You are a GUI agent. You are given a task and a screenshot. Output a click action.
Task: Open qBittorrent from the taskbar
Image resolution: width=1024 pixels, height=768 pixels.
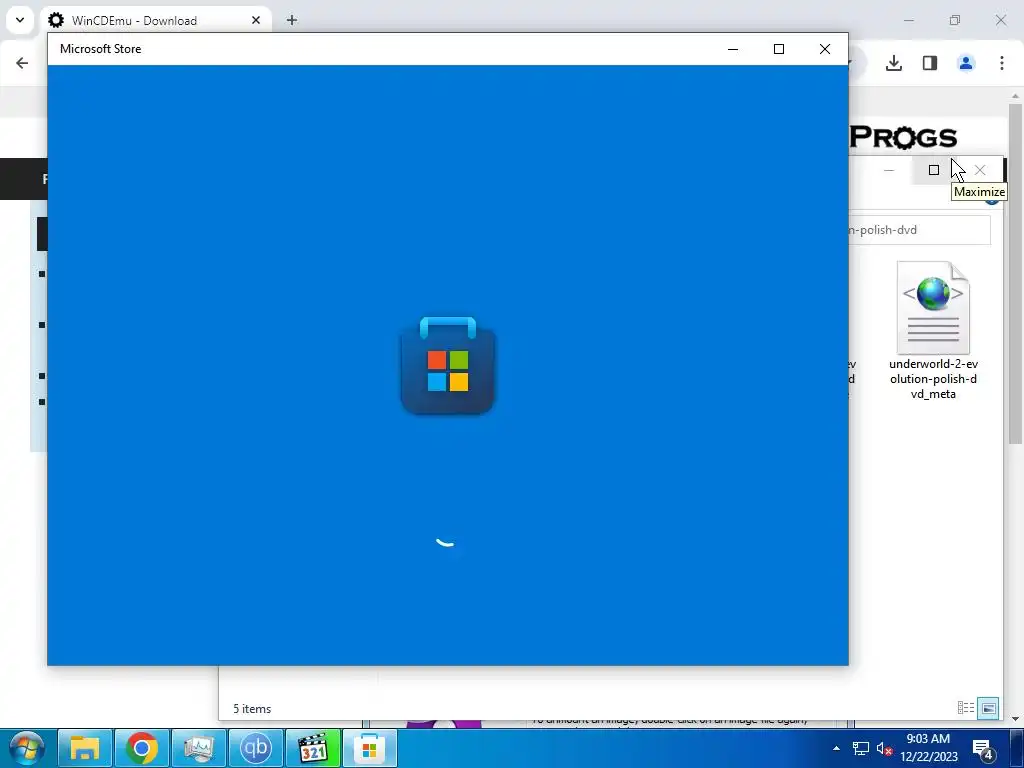pyautogui.click(x=255, y=748)
